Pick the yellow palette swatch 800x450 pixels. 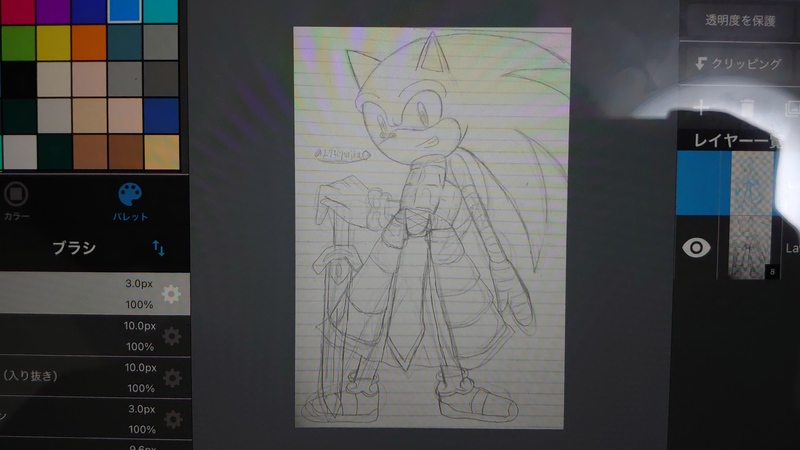tap(54, 43)
